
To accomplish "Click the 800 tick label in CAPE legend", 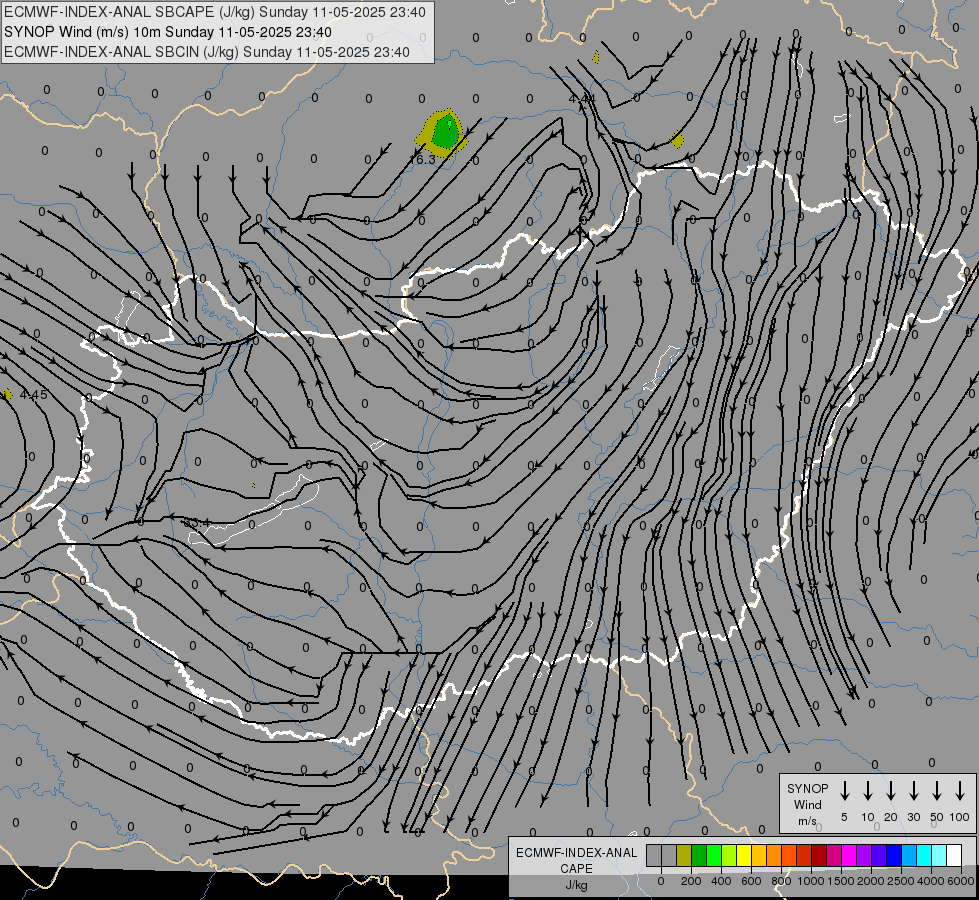I will tap(781, 881).
